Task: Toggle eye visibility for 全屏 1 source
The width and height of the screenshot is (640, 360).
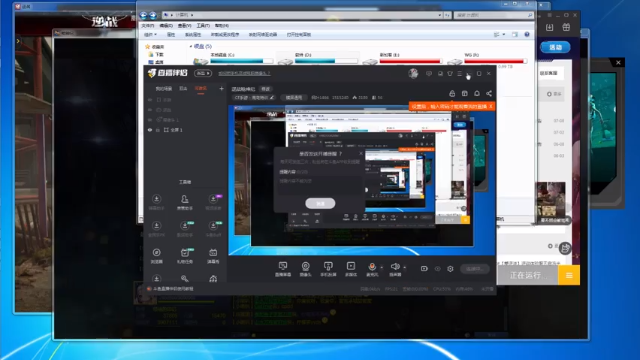Action: click(x=150, y=130)
